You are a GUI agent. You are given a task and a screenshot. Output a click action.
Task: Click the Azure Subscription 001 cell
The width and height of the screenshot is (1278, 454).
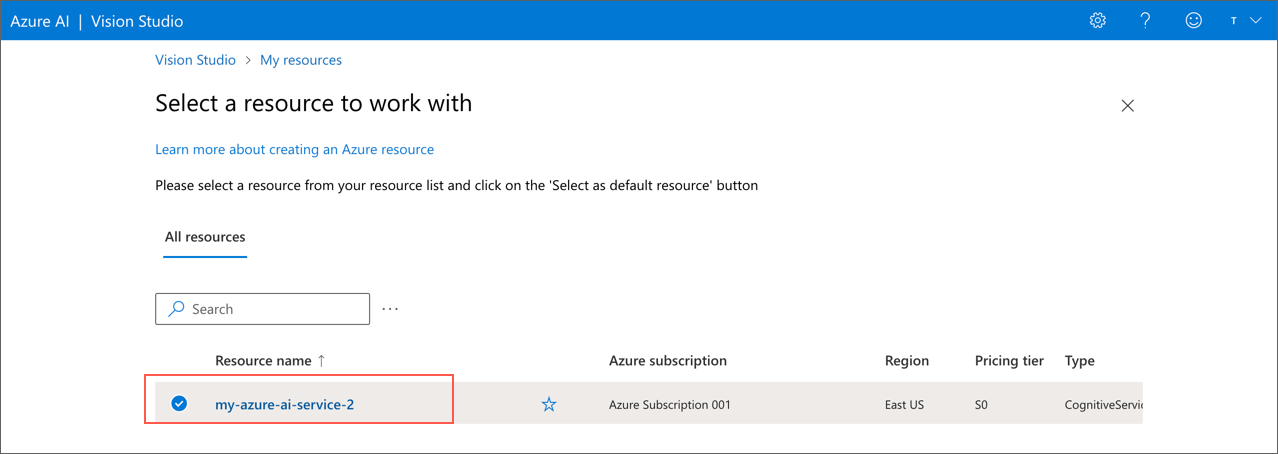tap(670, 405)
